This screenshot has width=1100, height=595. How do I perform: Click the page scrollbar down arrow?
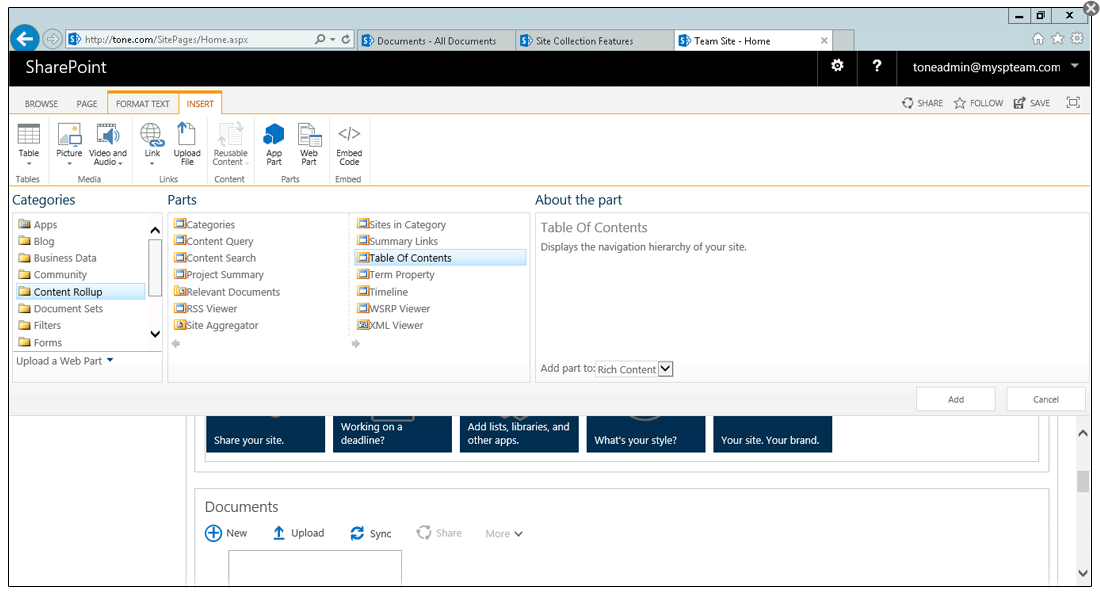tap(1082, 573)
